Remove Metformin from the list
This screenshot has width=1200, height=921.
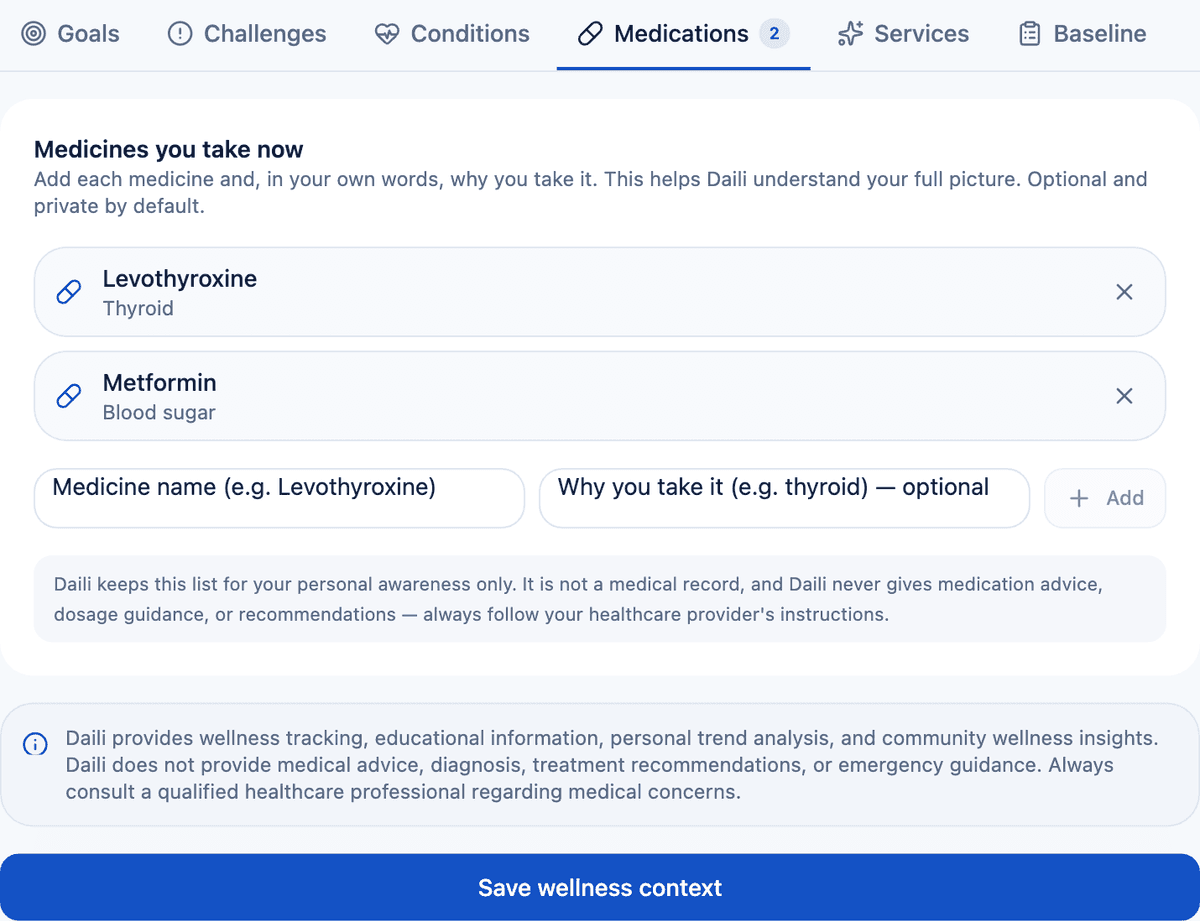1124,396
